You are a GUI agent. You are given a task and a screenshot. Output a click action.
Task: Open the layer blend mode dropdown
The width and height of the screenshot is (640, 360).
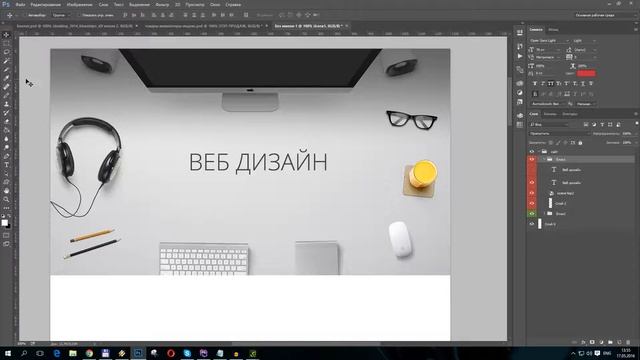tap(559, 133)
